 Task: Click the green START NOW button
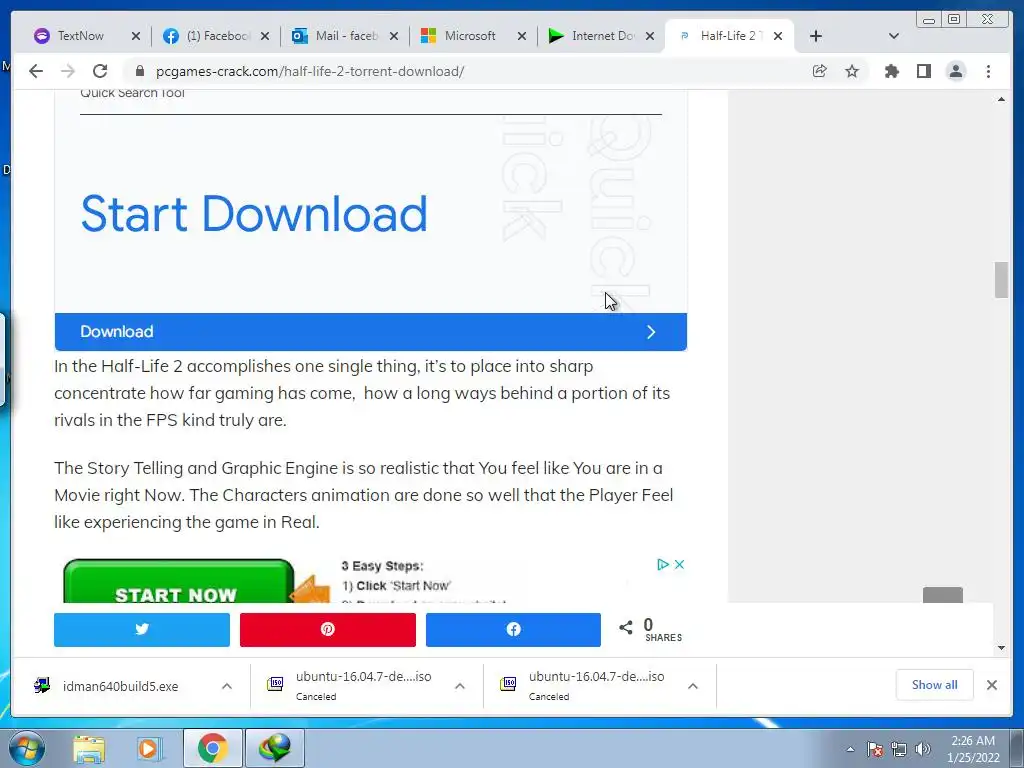coord(178,582)
